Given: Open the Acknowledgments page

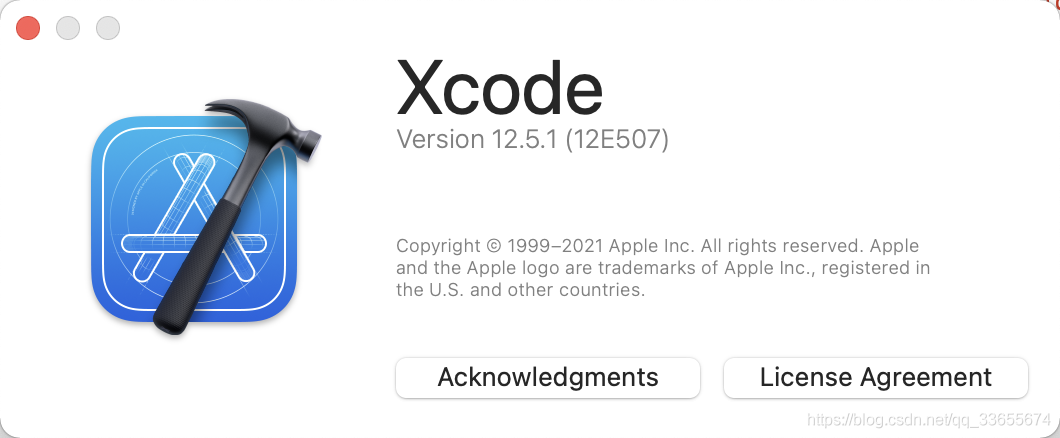Looking at the screenshot, I should (548, 377).
